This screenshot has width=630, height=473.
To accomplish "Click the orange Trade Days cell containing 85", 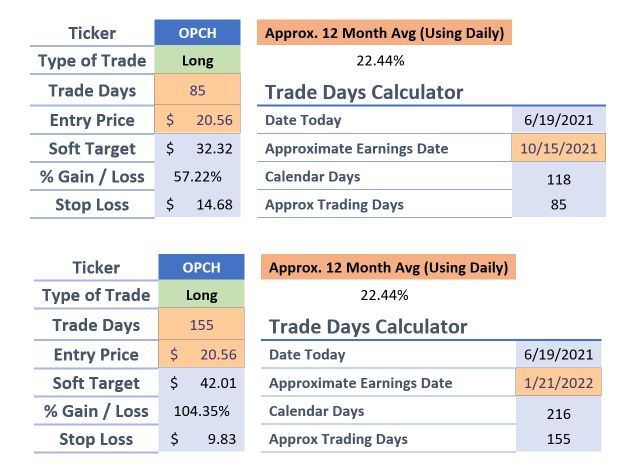I will click(x=197, y=90).
